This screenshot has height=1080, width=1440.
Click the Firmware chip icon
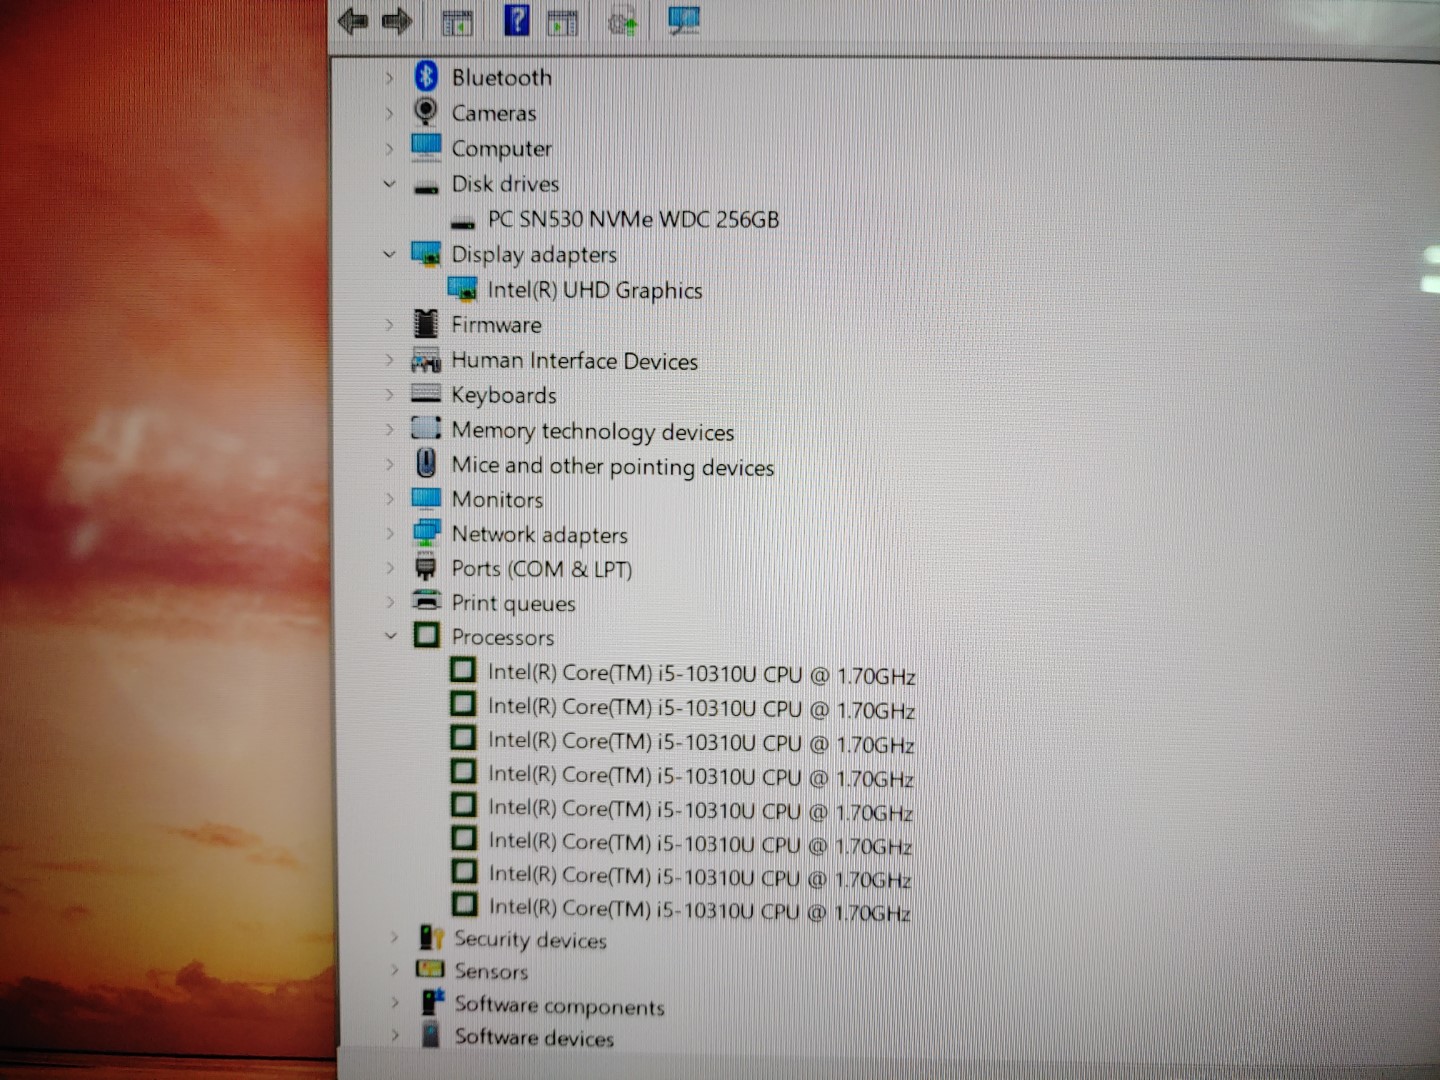[426, 324]
